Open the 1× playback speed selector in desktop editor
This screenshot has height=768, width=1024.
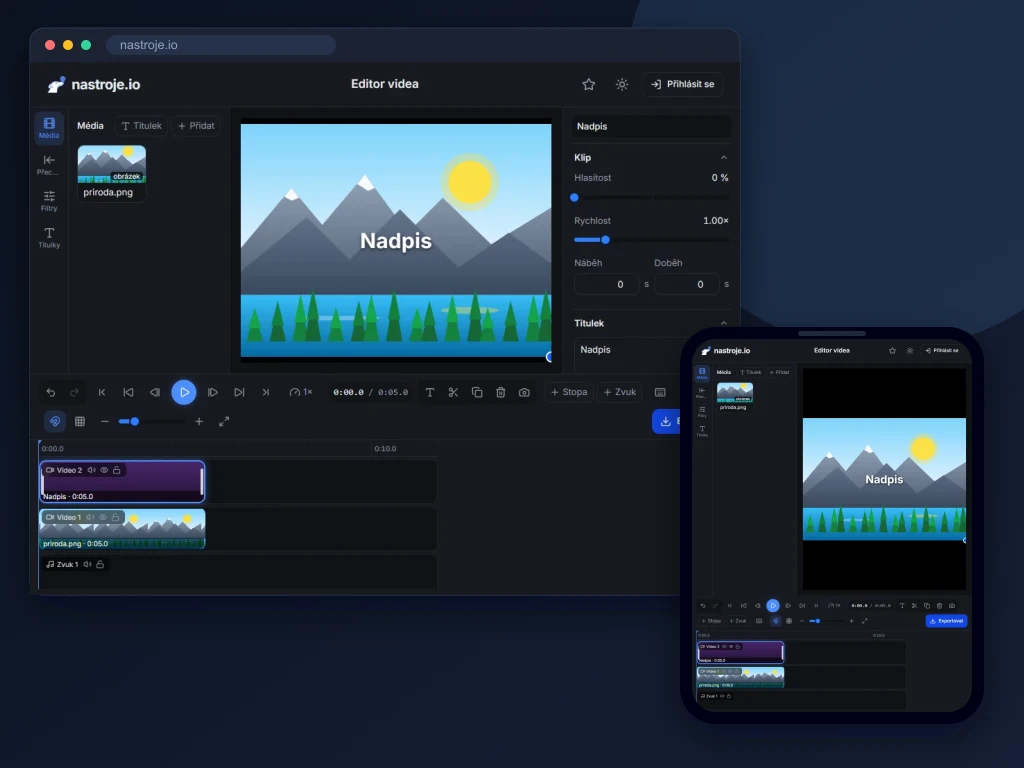tap(301, 392)
